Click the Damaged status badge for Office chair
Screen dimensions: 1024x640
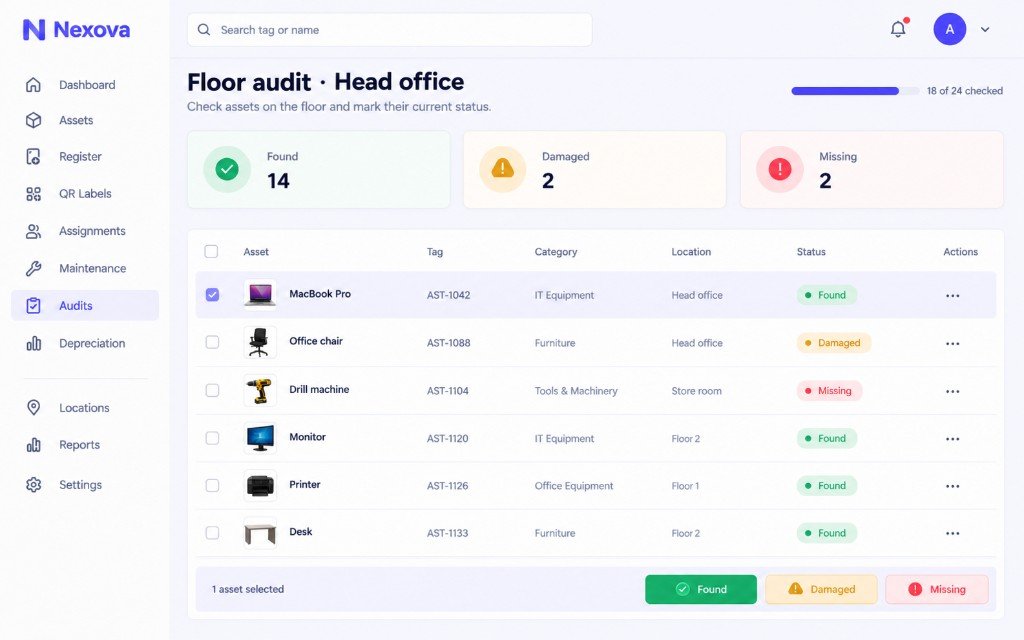pyautogui.click(x=833, y=343)
